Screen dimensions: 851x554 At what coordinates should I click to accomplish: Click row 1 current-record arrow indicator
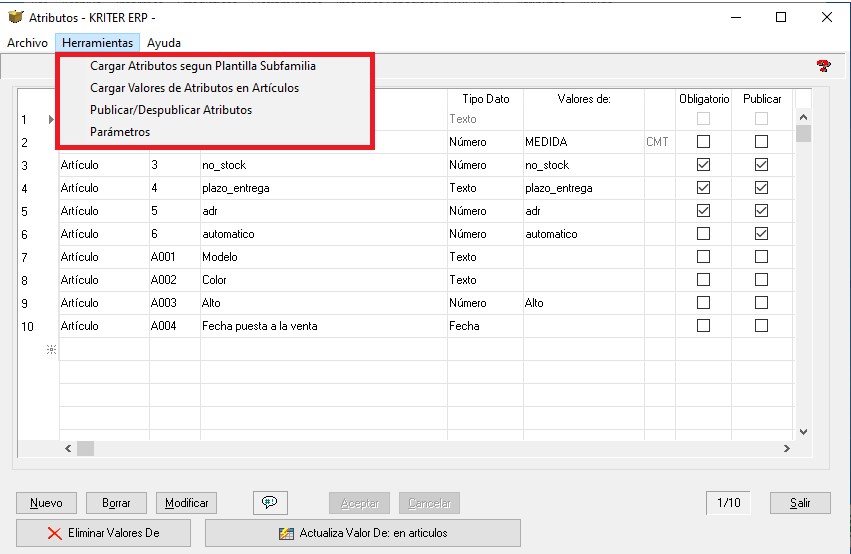click(51, 119)
